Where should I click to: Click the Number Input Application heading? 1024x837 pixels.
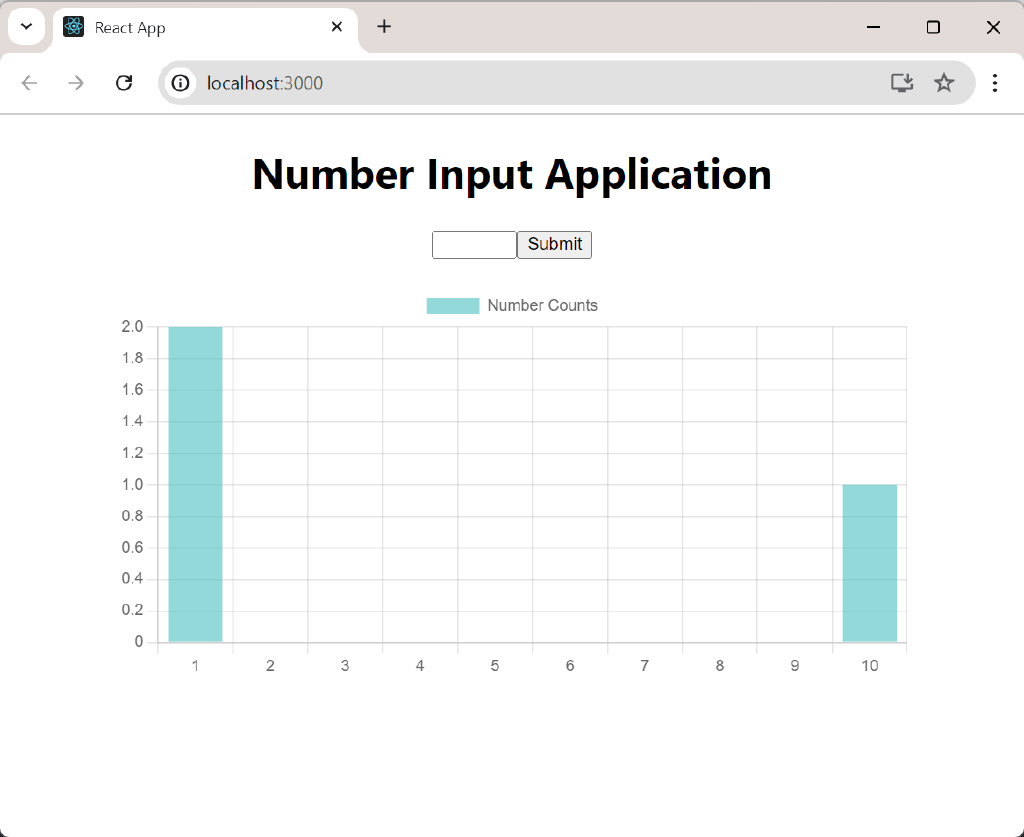click(512, 174)
